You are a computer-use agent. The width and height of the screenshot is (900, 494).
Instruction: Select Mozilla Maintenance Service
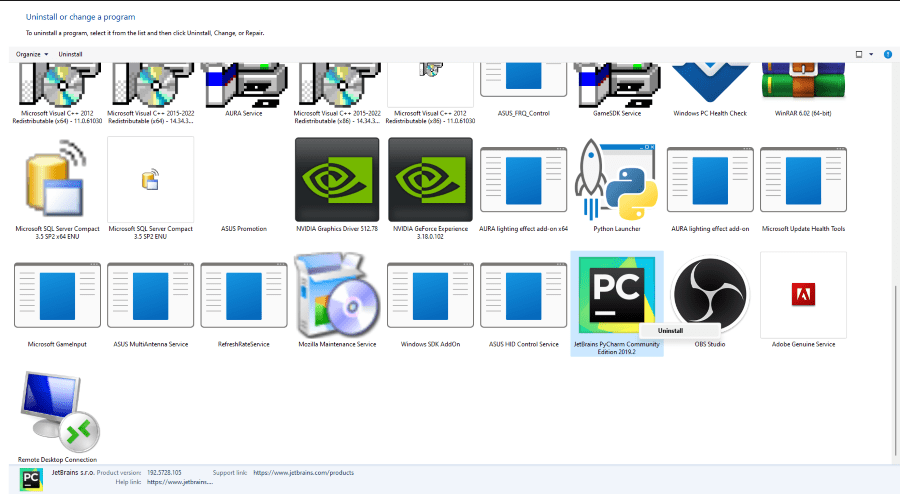[337, 300]
